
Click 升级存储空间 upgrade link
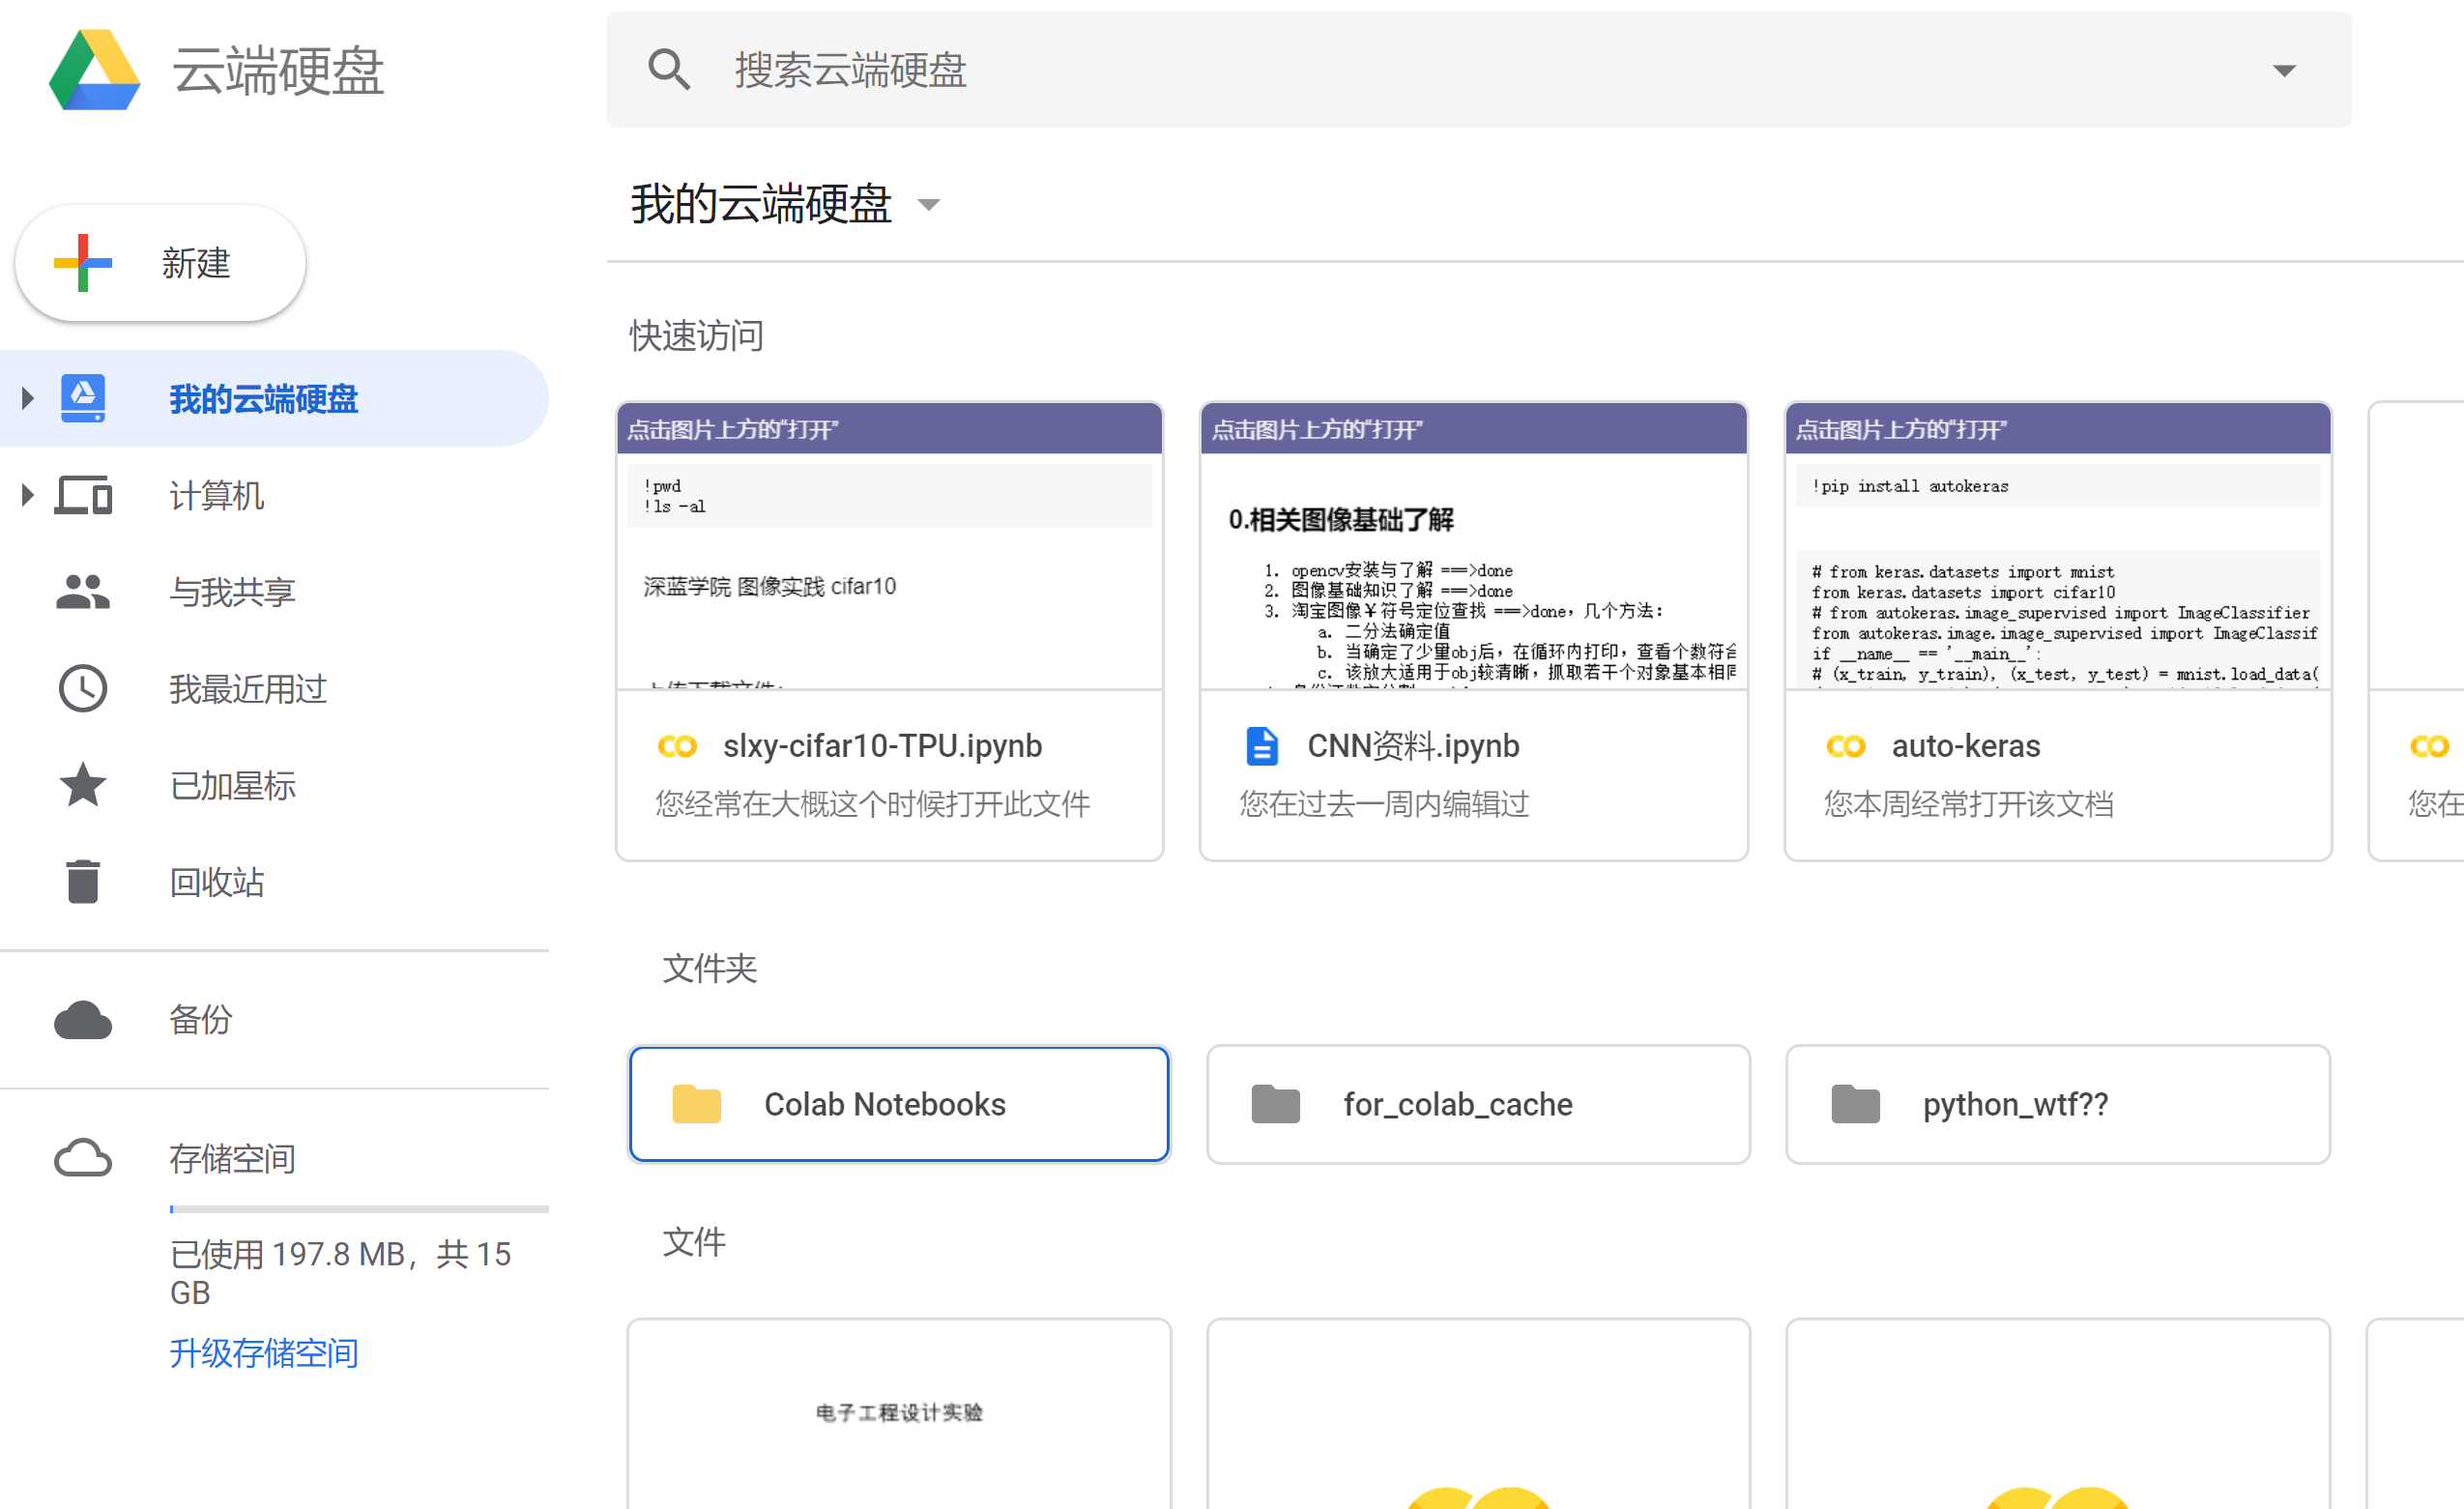click(262, 1352)
